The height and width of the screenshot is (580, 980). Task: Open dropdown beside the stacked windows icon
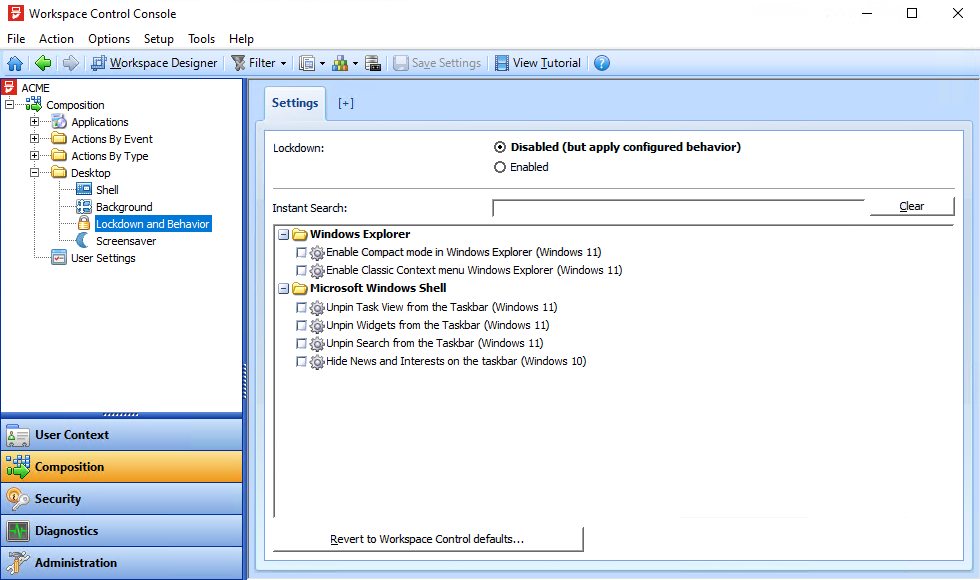click(322, 63)
